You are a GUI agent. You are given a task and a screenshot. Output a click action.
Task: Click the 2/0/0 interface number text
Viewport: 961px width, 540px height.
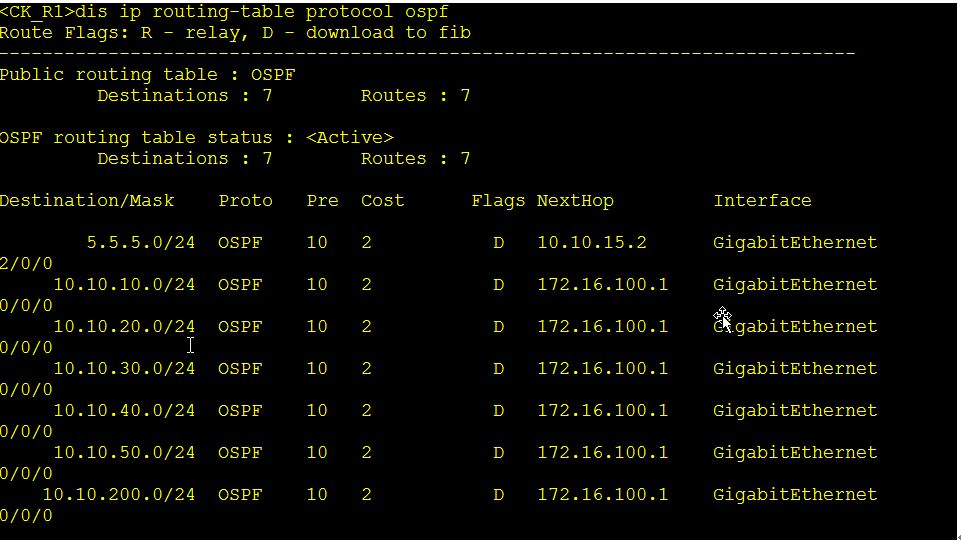pos(26,264)
